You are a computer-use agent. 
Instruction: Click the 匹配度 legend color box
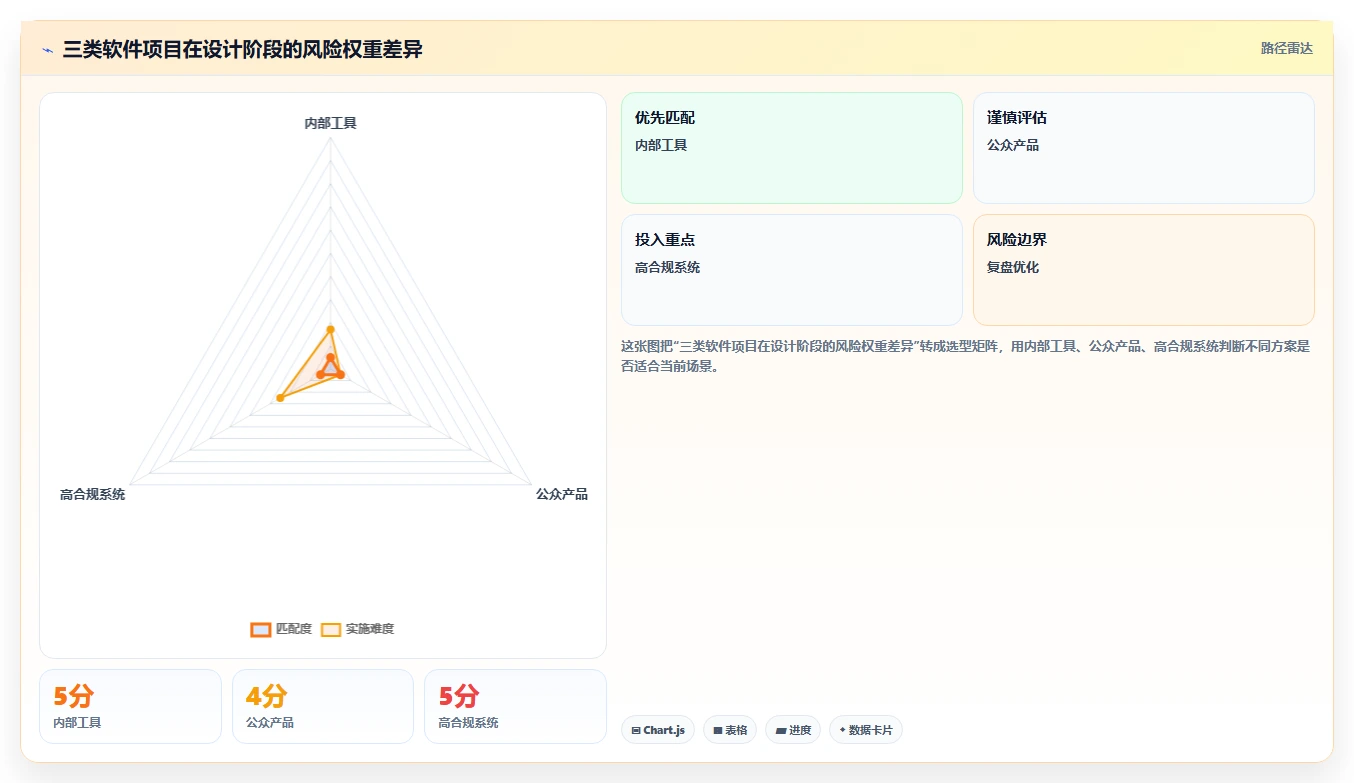click(x=261, y=629)
